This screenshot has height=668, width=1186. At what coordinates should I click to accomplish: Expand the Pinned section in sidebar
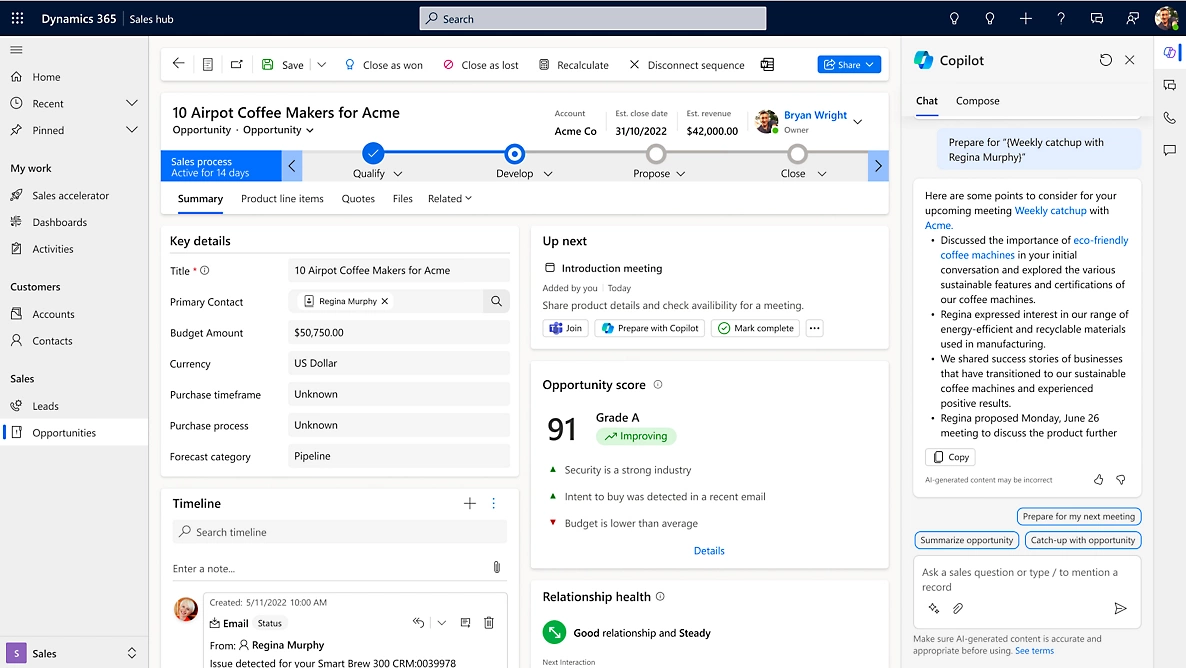click(x=131, y=130)
